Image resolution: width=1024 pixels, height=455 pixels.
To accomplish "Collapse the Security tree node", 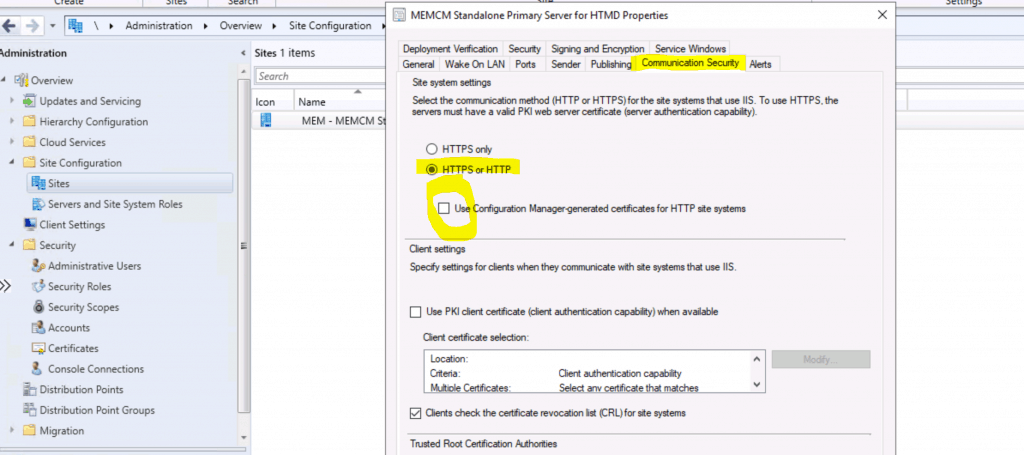I will click(12, 245).
